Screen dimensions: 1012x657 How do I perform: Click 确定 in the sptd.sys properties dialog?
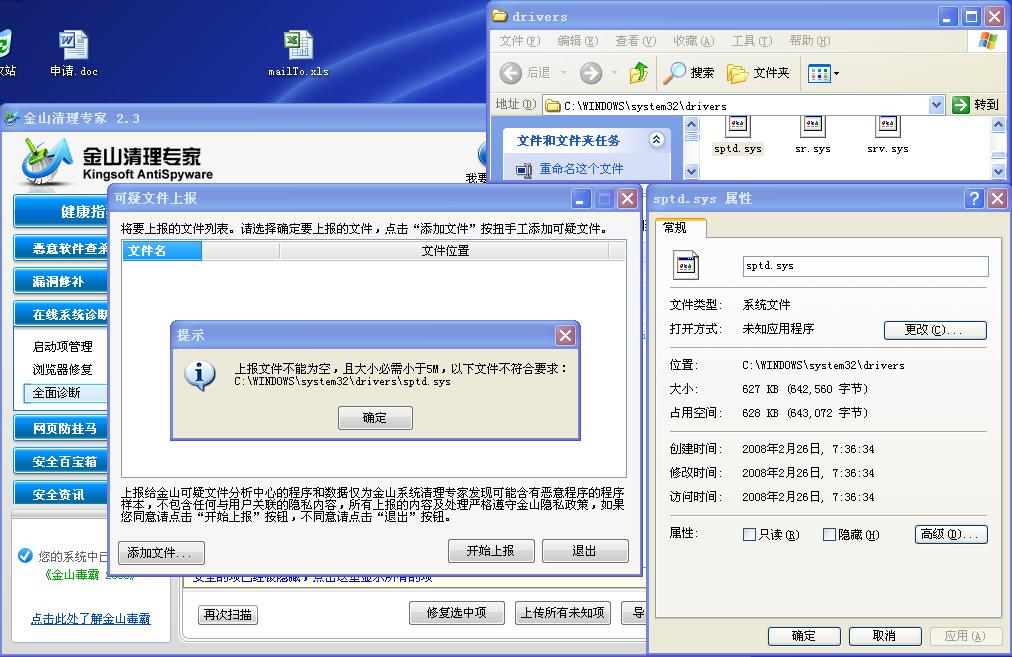(804, 636)
